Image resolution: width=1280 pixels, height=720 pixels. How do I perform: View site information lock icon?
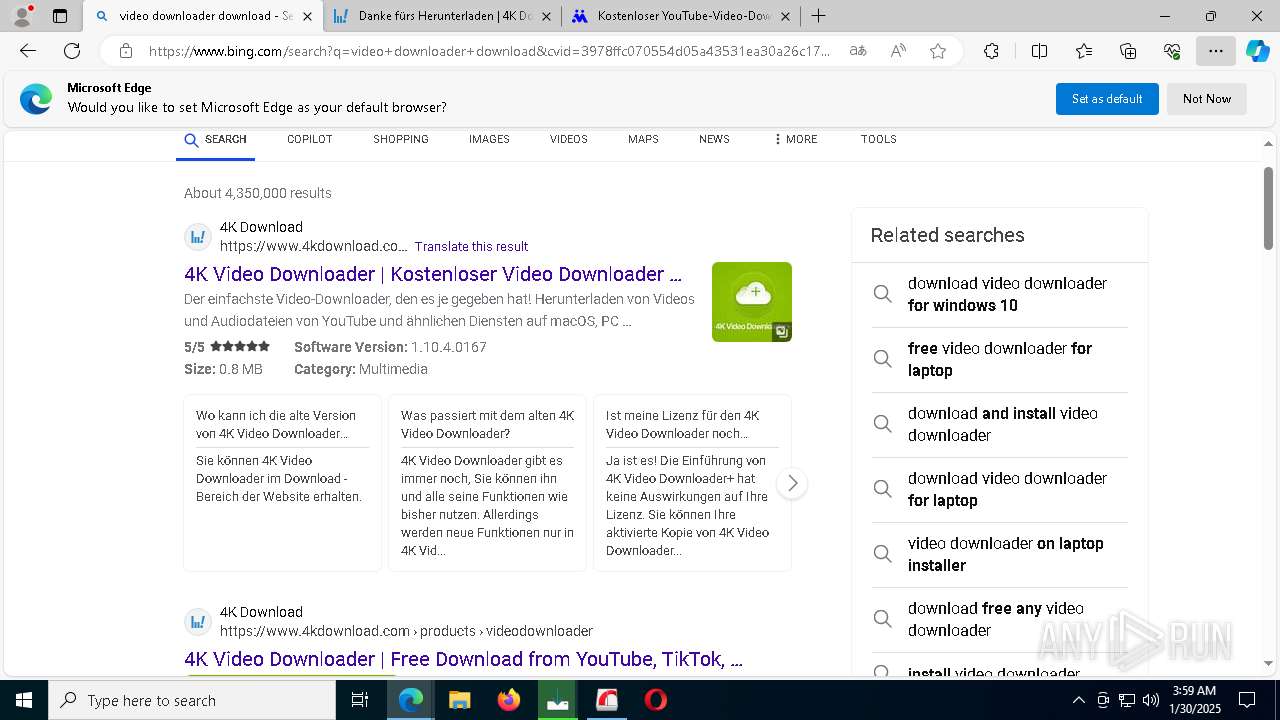click(126, 51)
